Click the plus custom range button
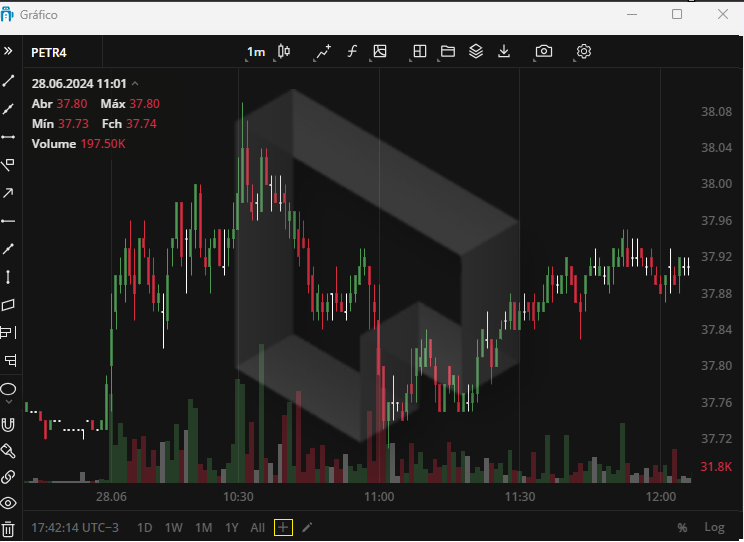Viewport: 744px width, 542px height. (283, 527)
